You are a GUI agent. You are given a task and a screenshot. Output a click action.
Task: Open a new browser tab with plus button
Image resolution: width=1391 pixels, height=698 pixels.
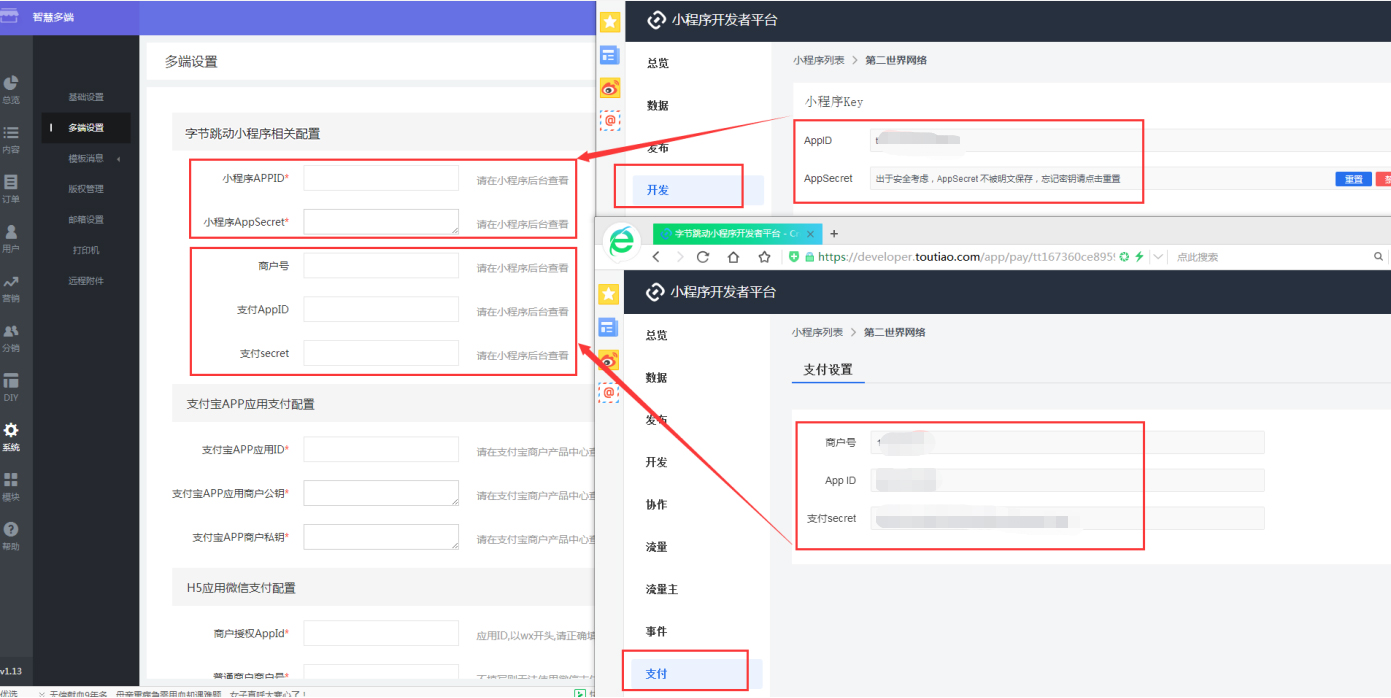tap(835, 233)
